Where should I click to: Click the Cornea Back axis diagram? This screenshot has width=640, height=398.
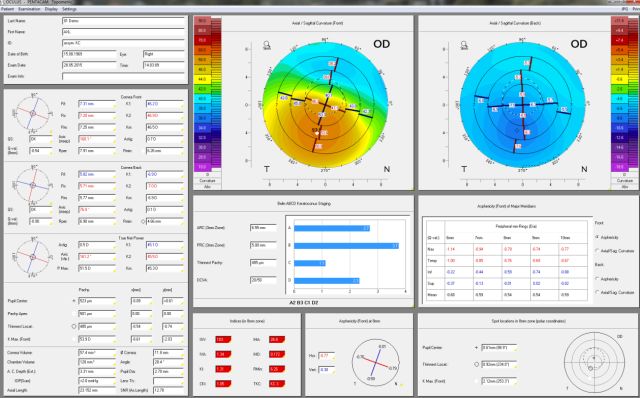(33, 185)
